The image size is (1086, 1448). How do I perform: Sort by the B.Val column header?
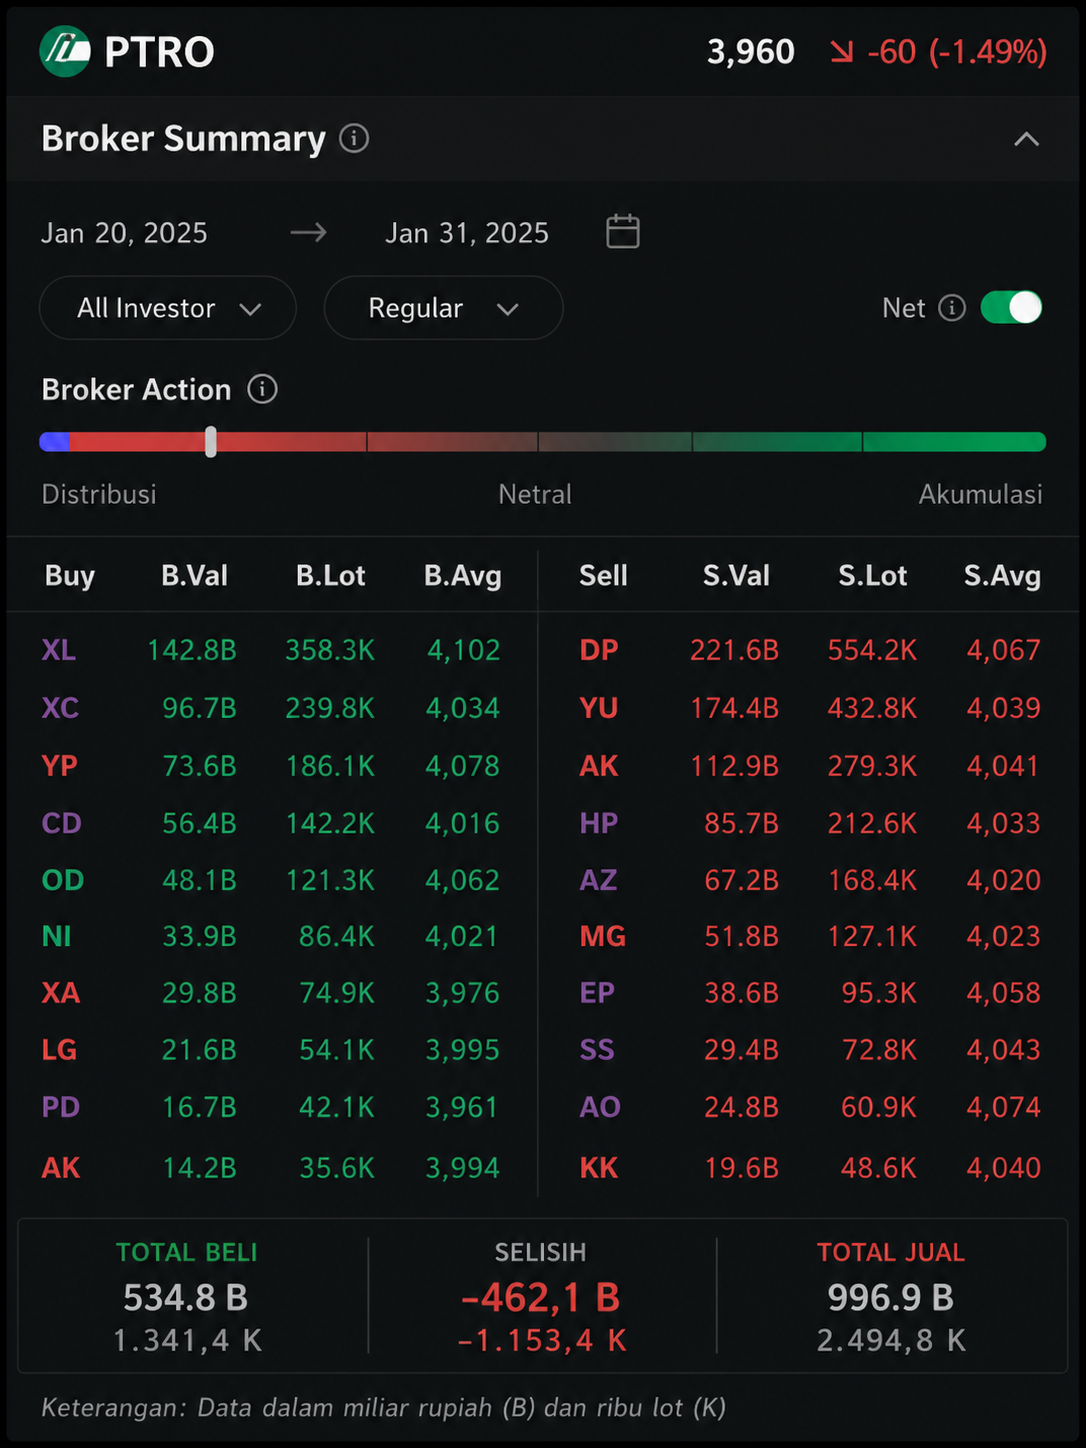click(194, 576)
